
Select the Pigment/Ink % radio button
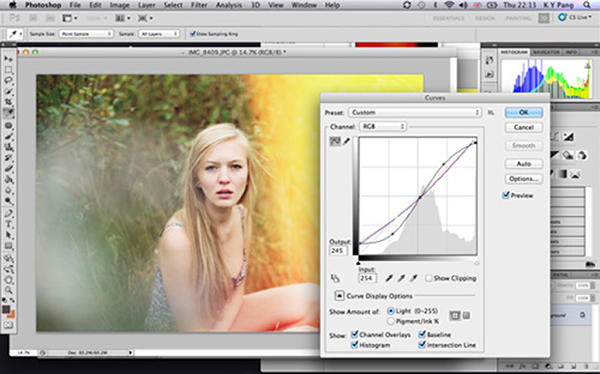pyautogui.click(x=391, y=321)
